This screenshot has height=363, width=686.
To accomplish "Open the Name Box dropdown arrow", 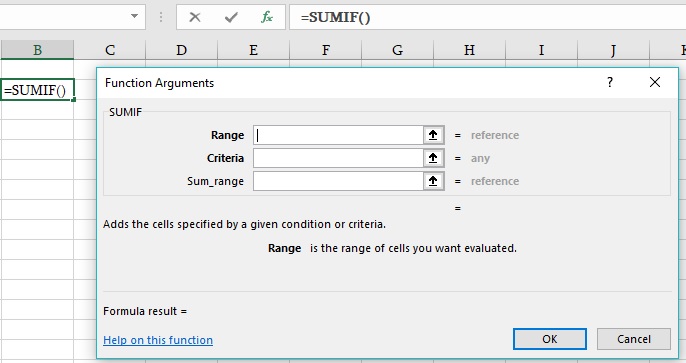I will 134,16.
